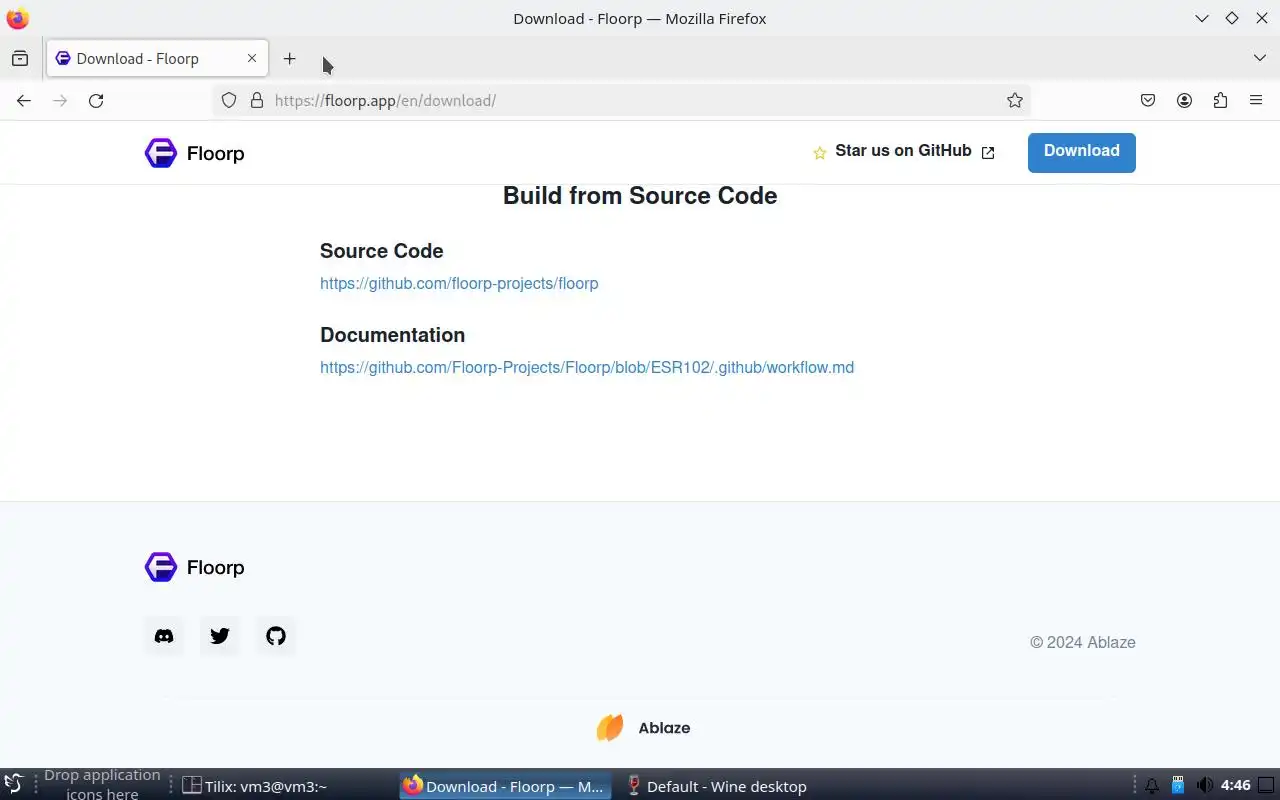Go back to the previous page
1280x800 pixels.
(24, 100)
